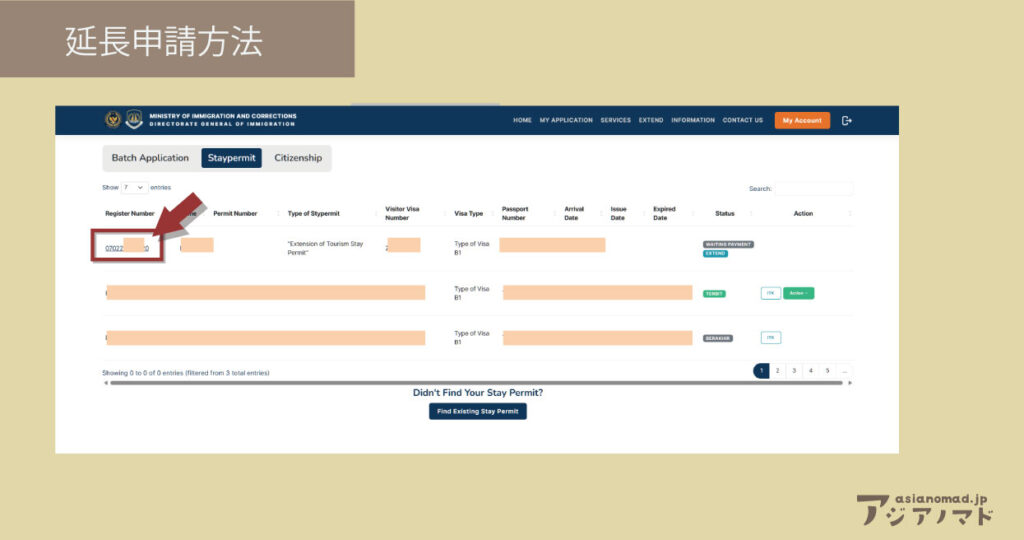Select the Citizenship tab
Screen dimensions: 1024x540
click(x=298, y=158)
